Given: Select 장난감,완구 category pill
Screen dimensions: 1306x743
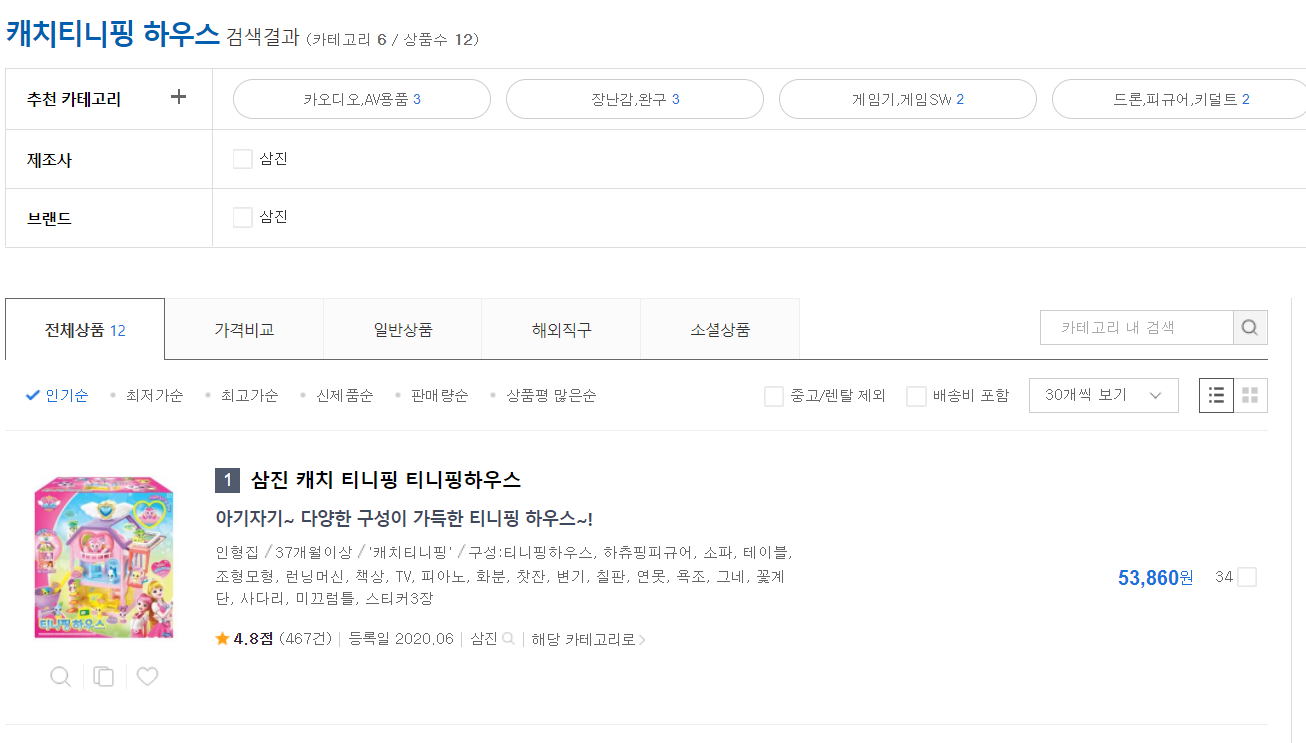Looking at the screenshot, I should [635, 99].
